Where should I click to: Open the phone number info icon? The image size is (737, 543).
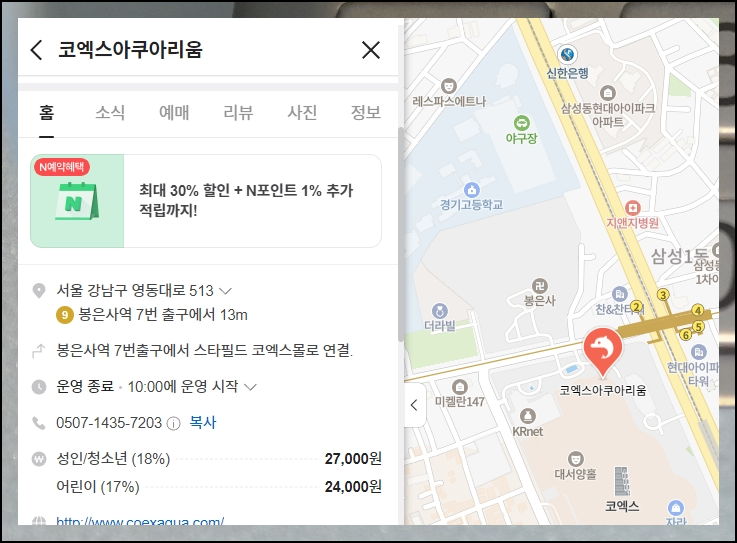pos(173,424)
